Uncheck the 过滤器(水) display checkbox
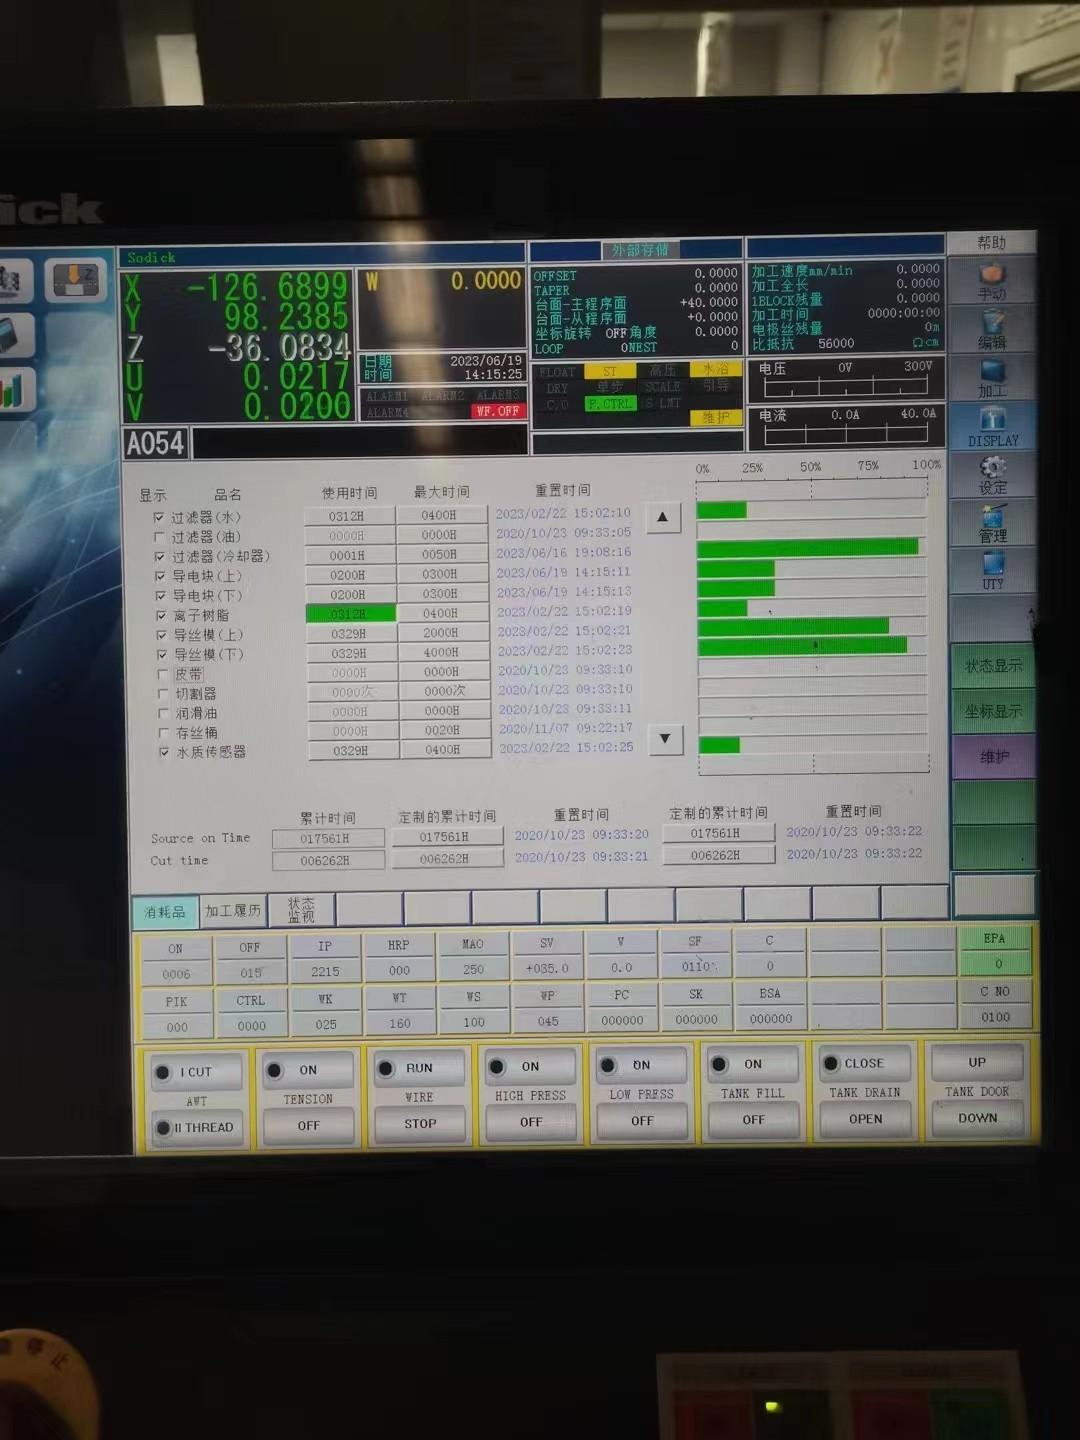Image resolution: width=1080 pixels, height=1440 pixels. point(159,517)
